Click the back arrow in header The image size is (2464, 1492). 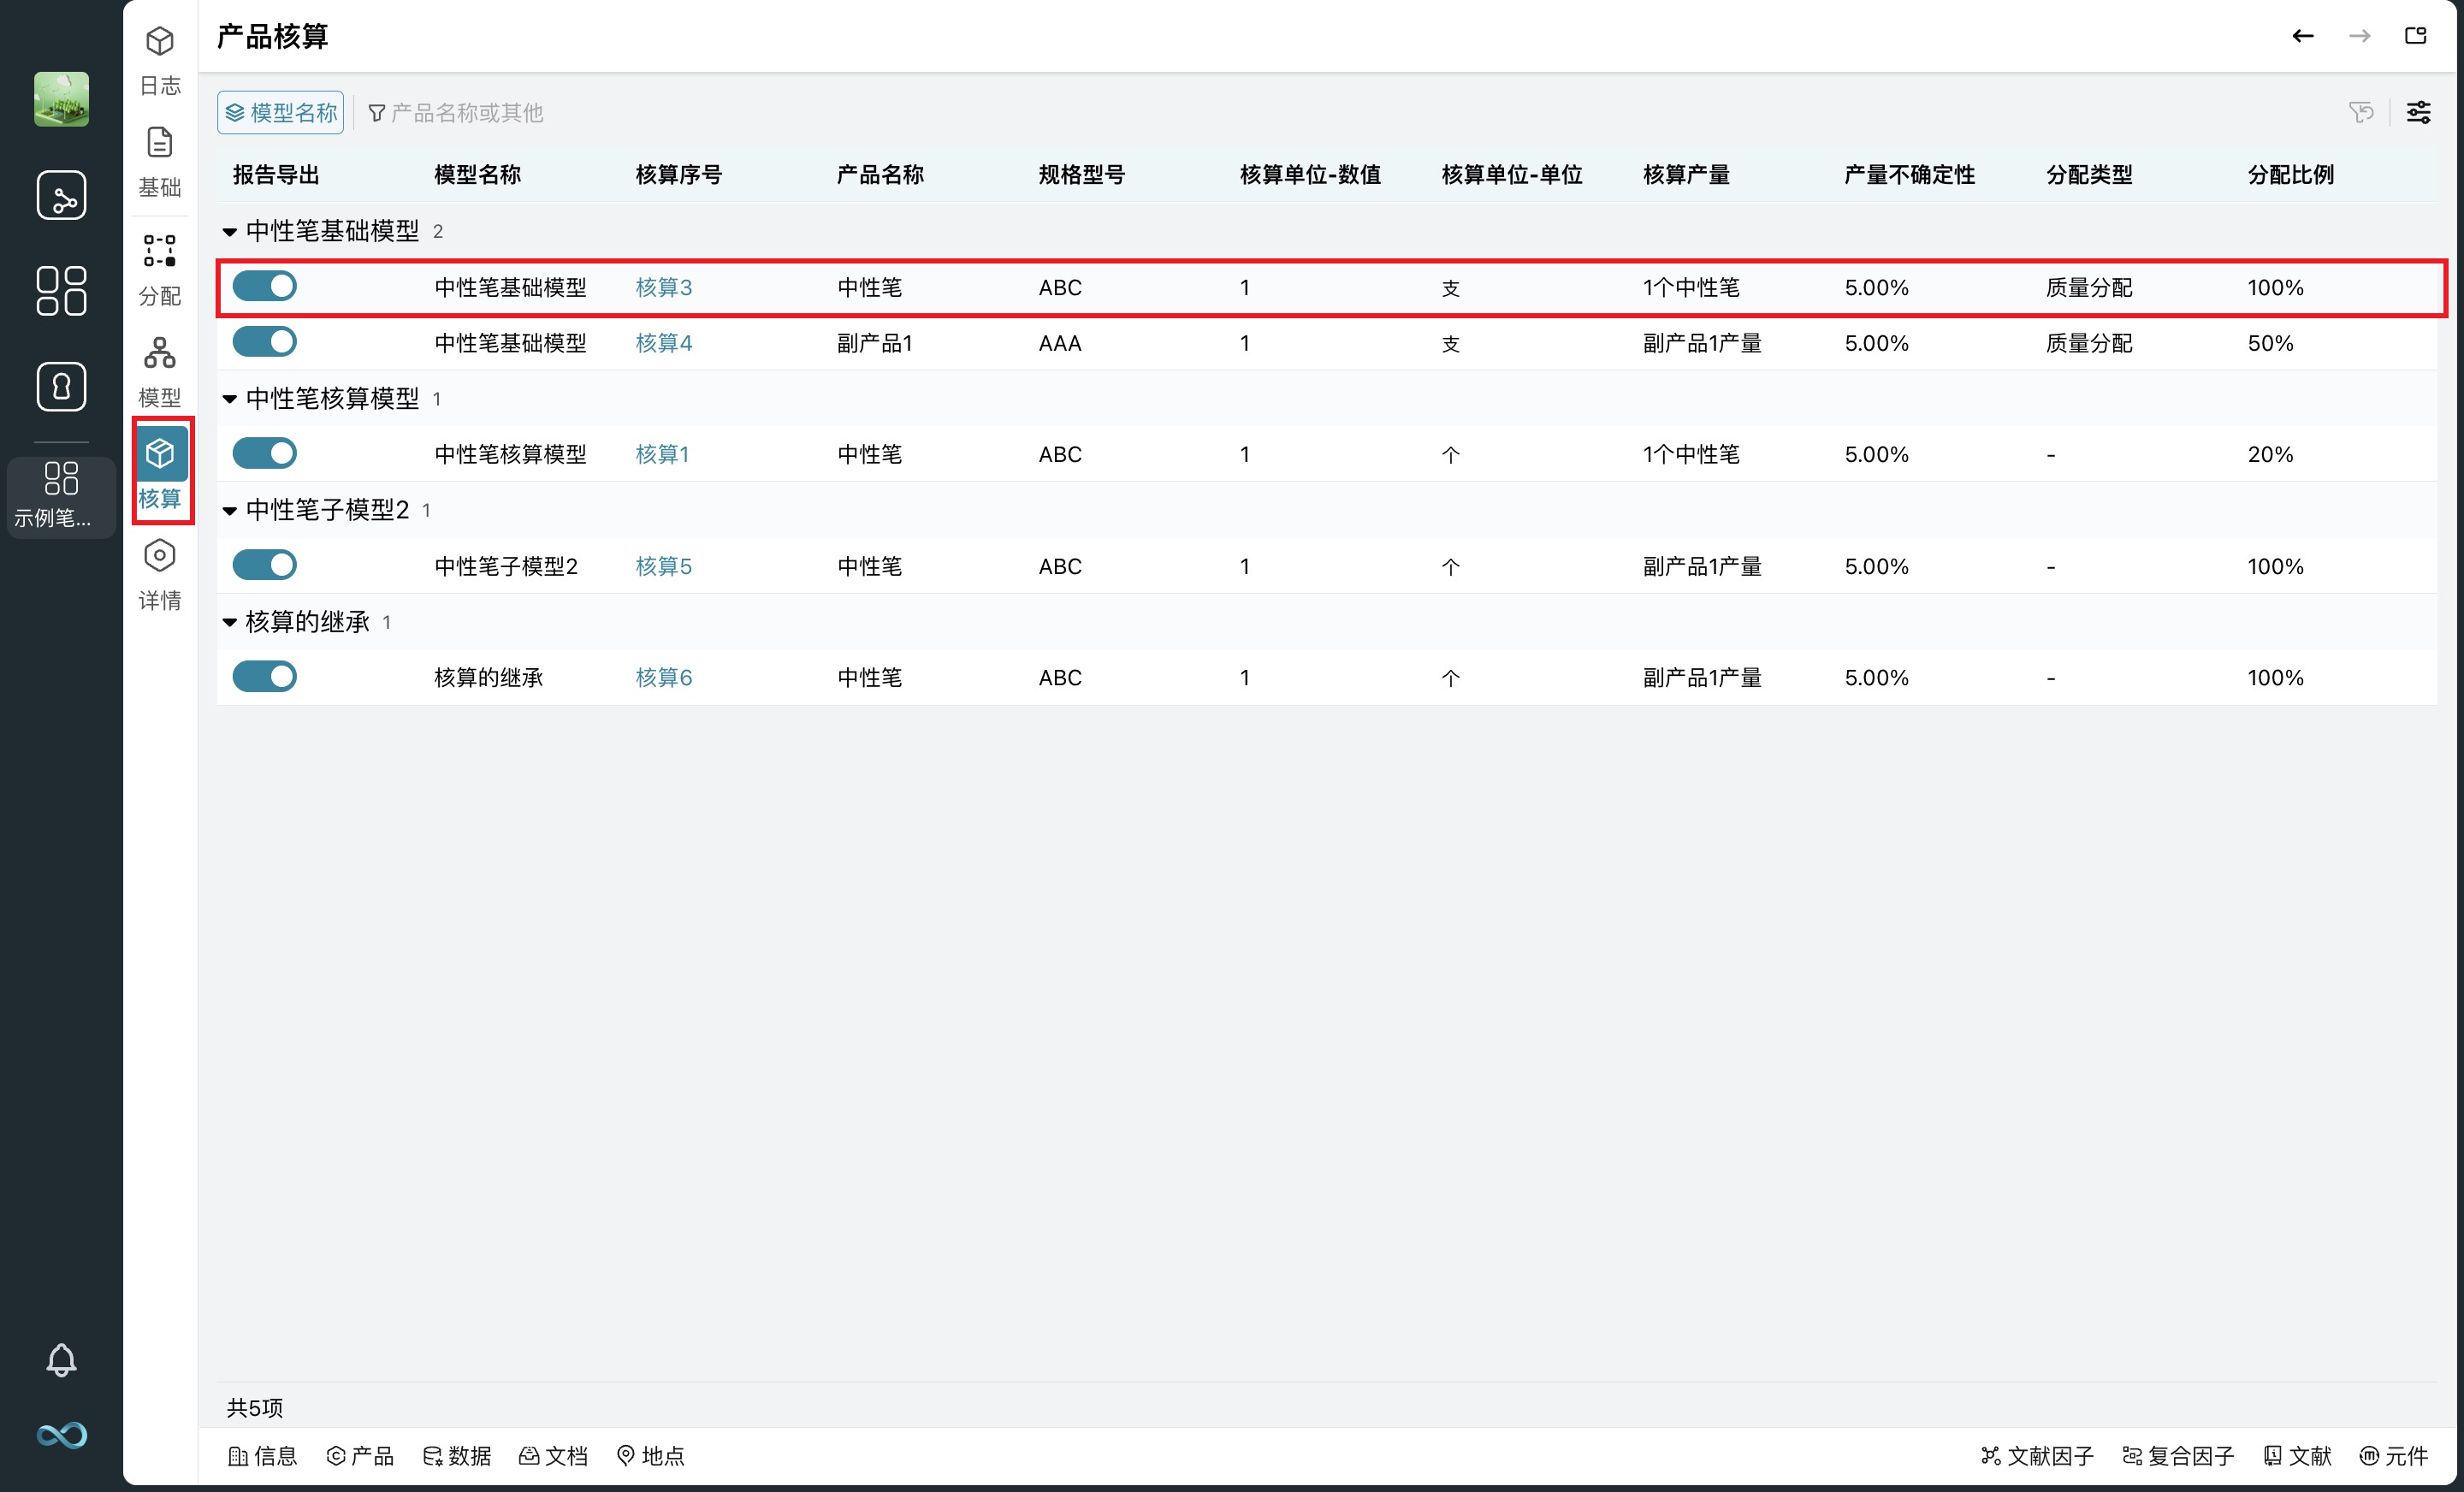click(2303, 36)
